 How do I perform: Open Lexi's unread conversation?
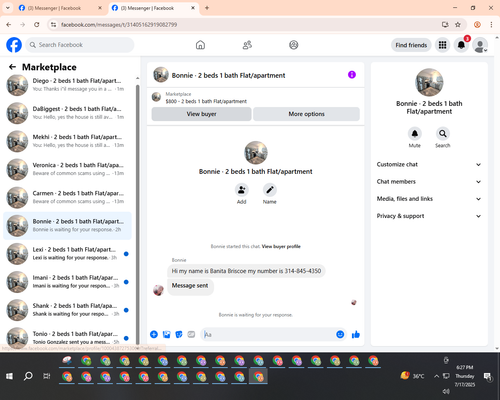(67, 254)
